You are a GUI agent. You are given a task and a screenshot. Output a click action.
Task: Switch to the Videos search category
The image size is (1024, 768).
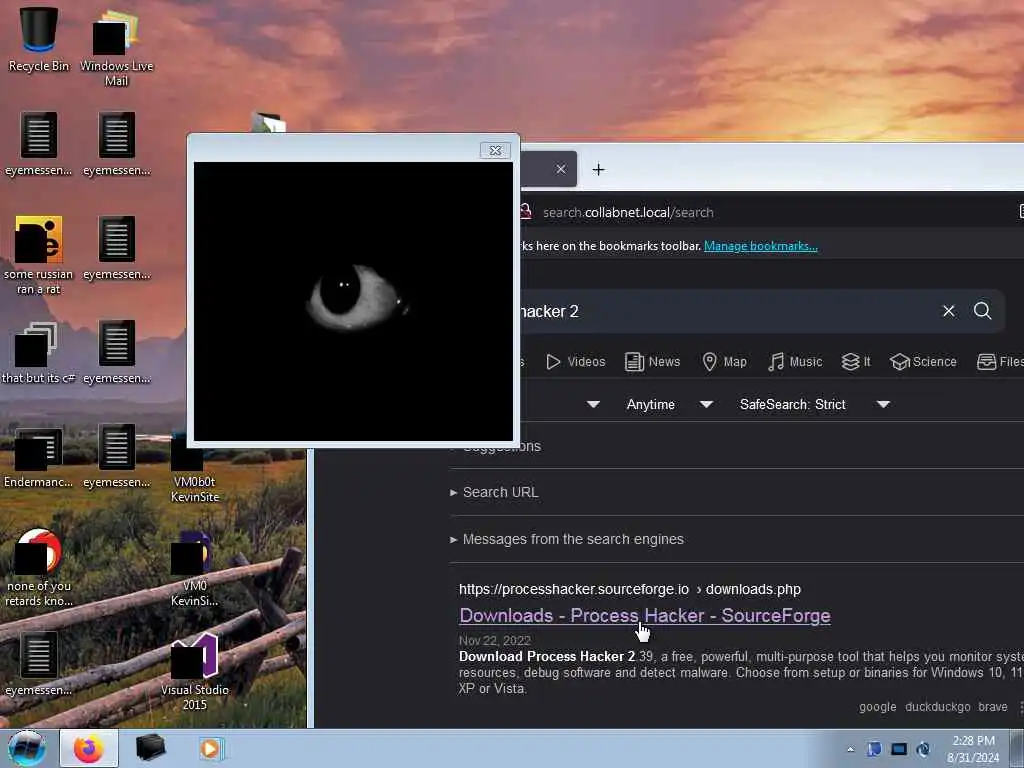pos(576,362)
